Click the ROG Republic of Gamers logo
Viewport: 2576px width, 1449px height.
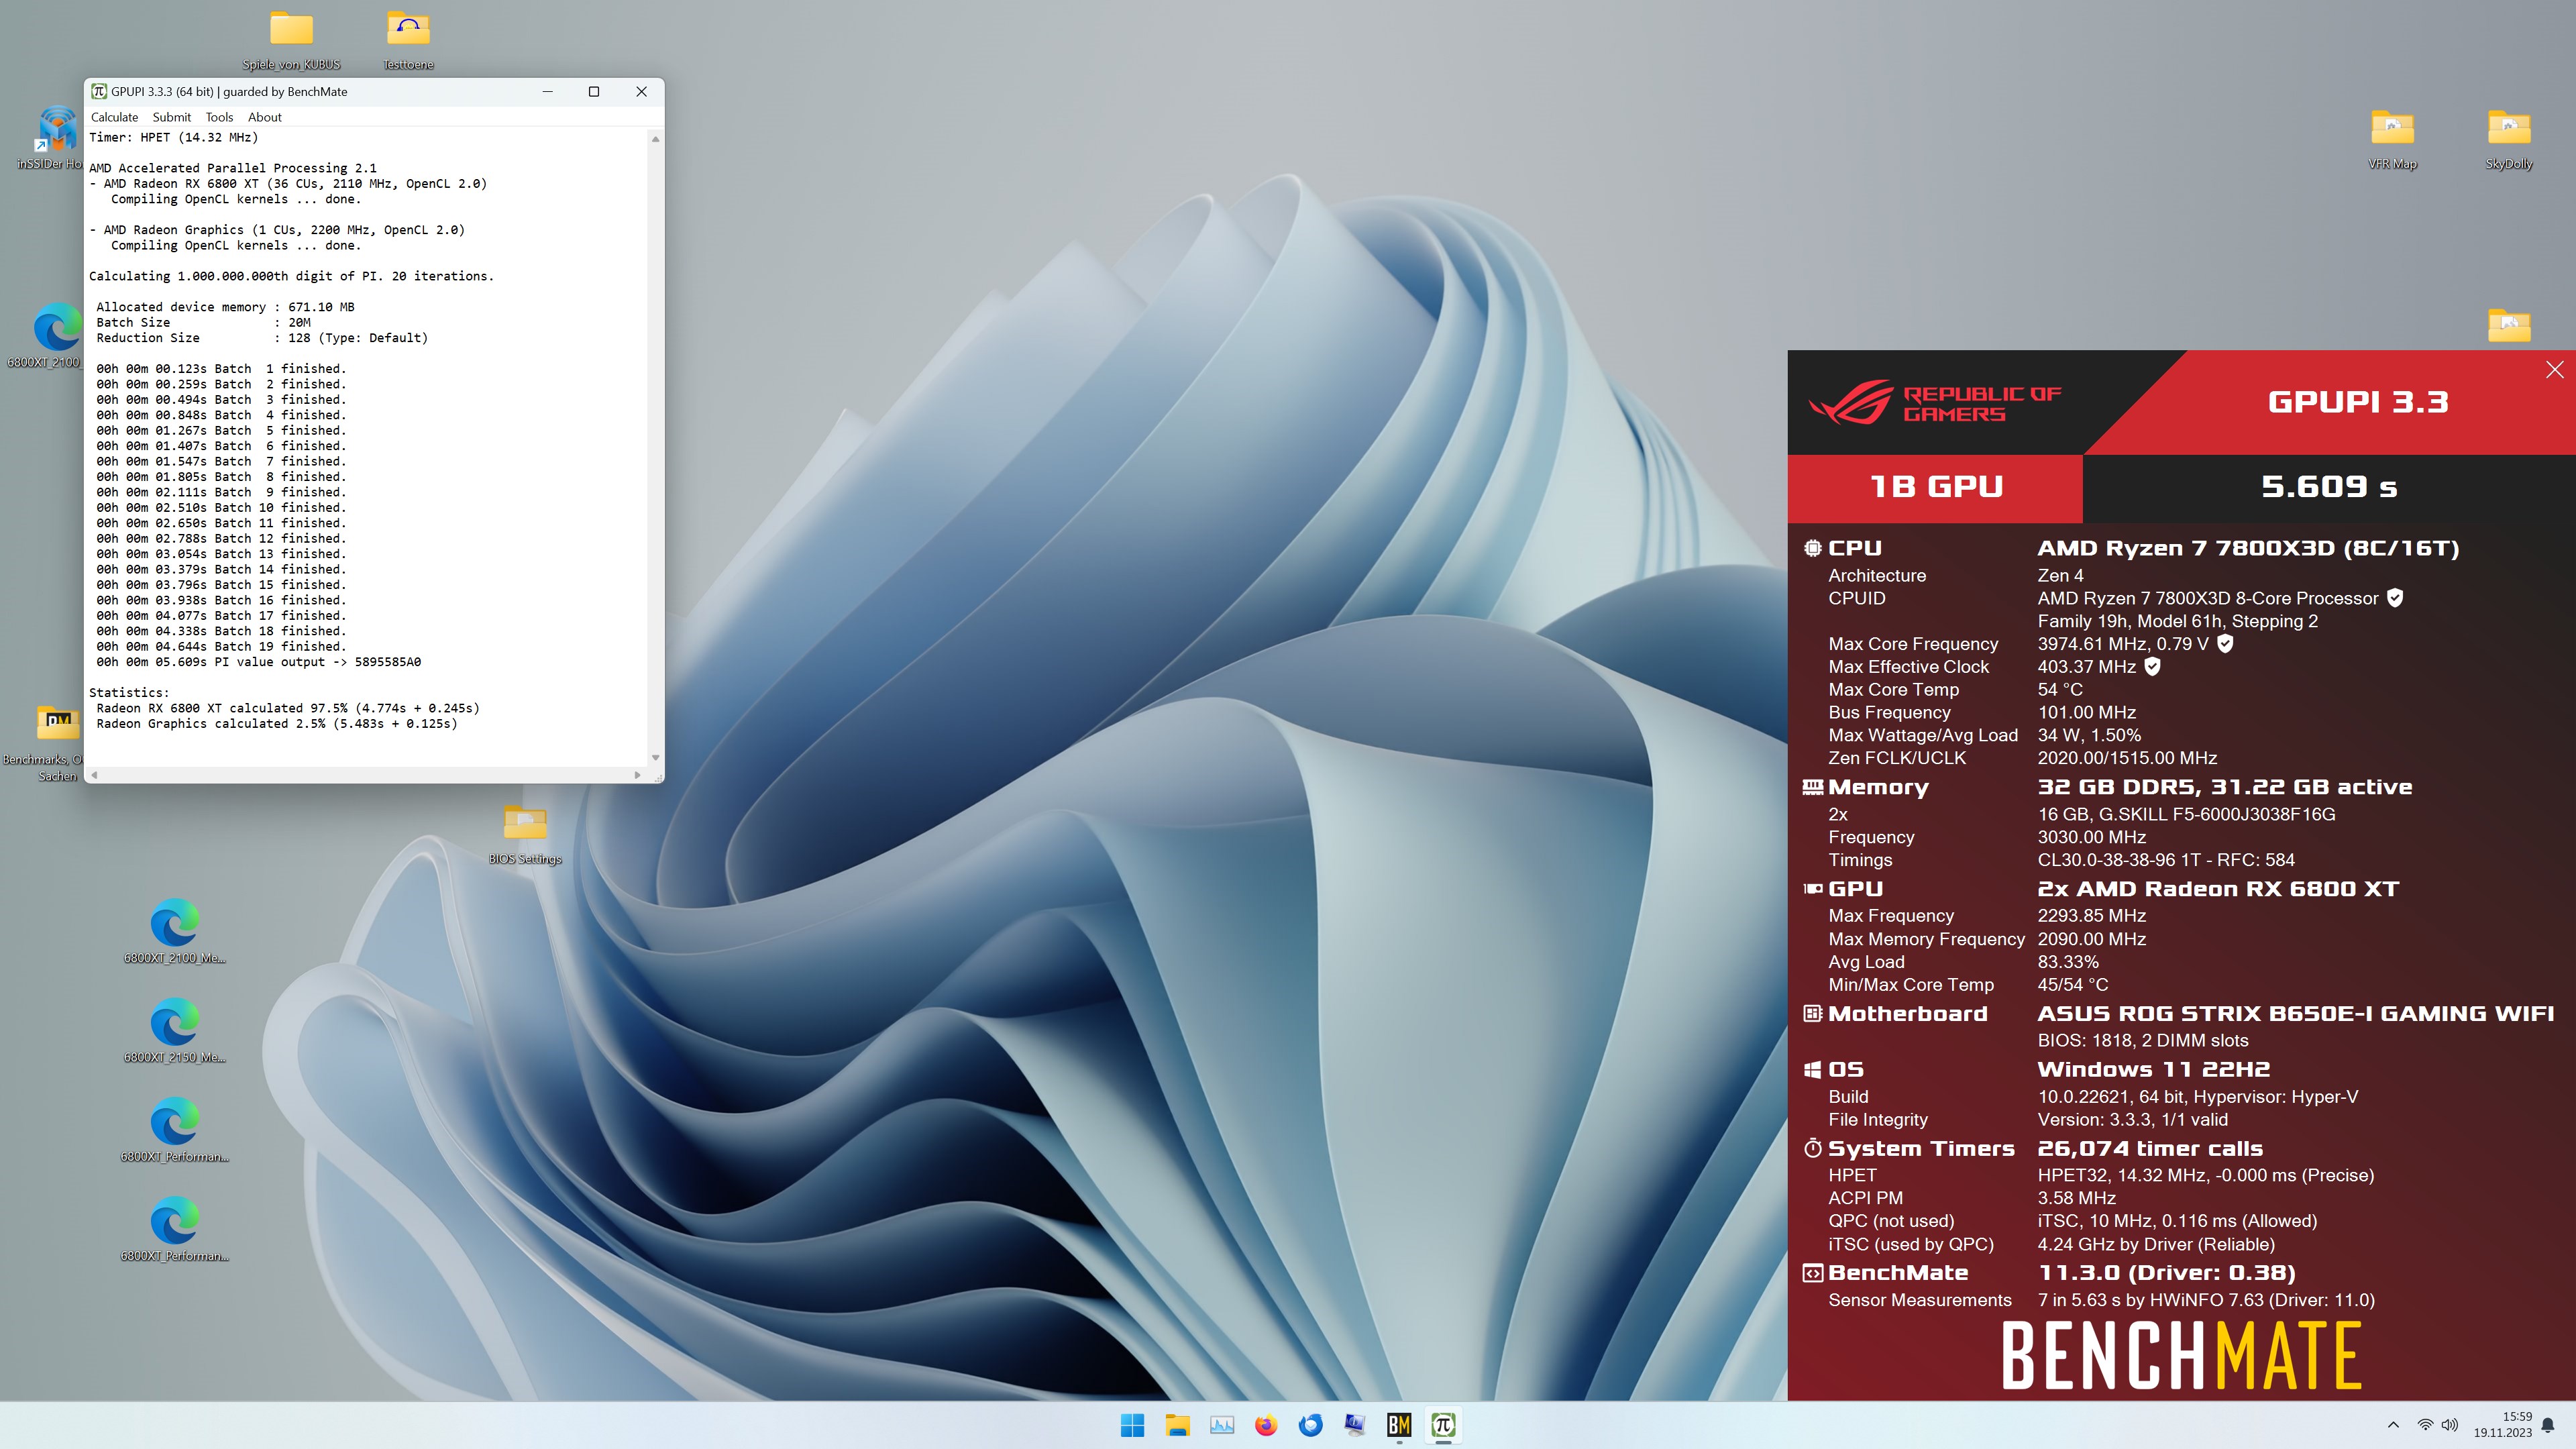tap(1934, 402)
